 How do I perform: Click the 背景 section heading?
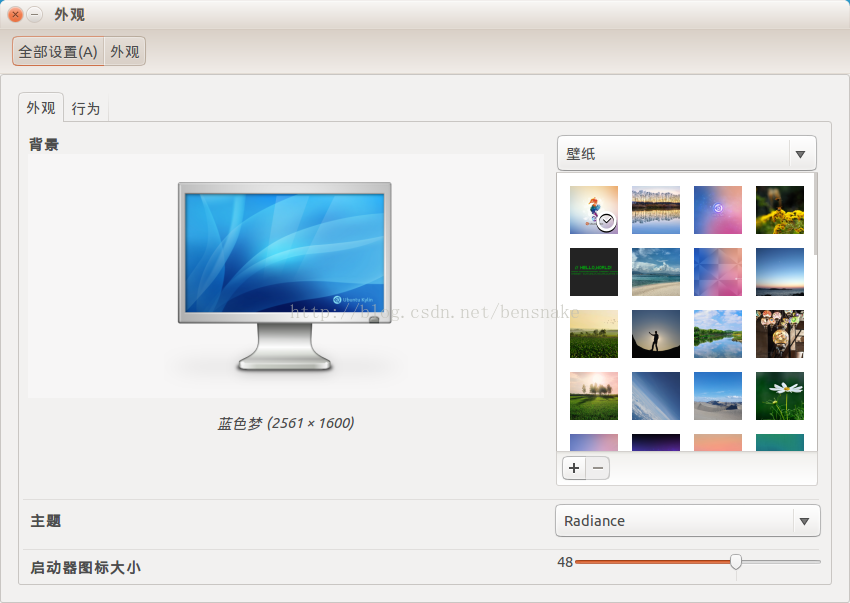click(44, 144)
